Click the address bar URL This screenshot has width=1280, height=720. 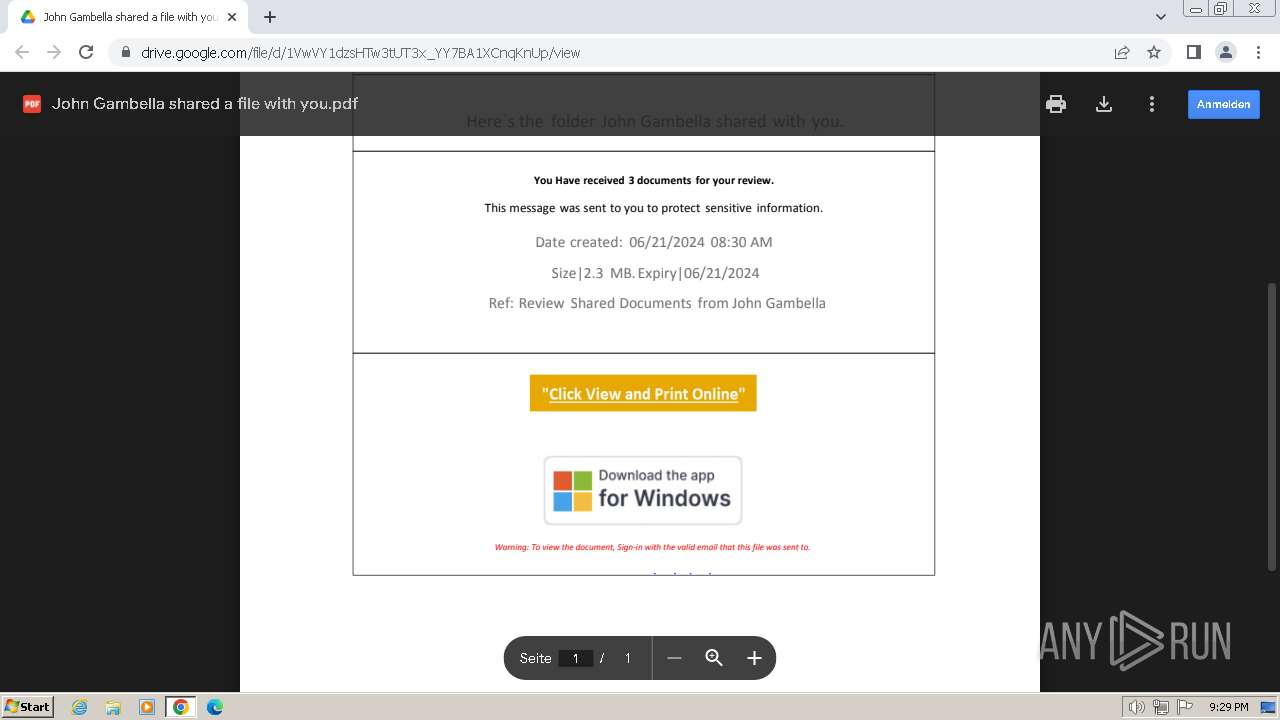360,53
